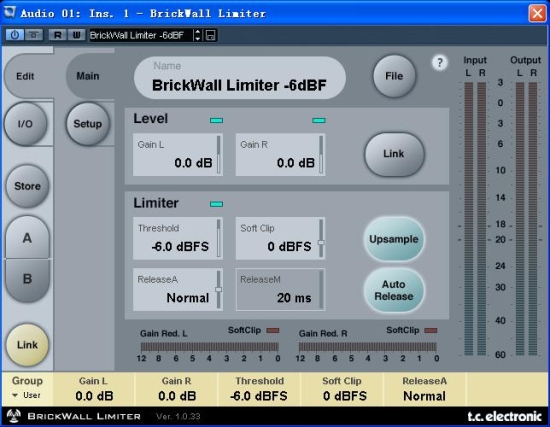The height and width of the screenshot is (427, 550).
Task: Toggle the Upsample button
Action: pos(394,239)
